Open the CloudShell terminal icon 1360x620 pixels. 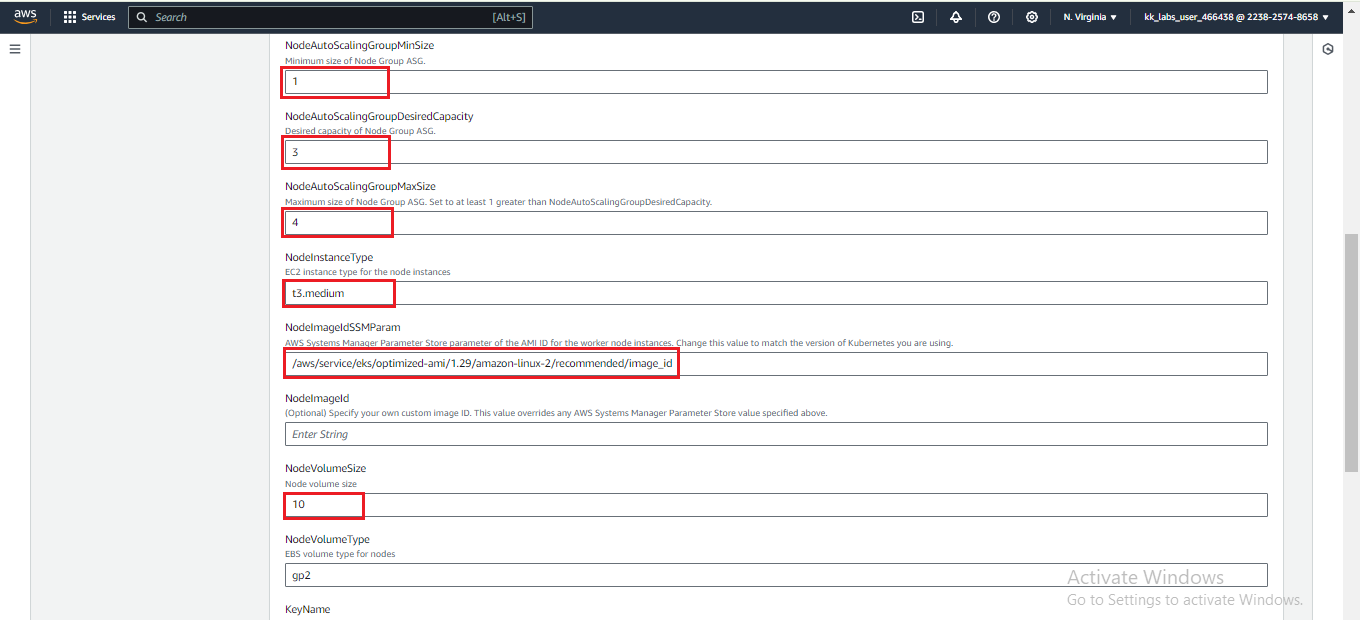(x=917, y=17)
